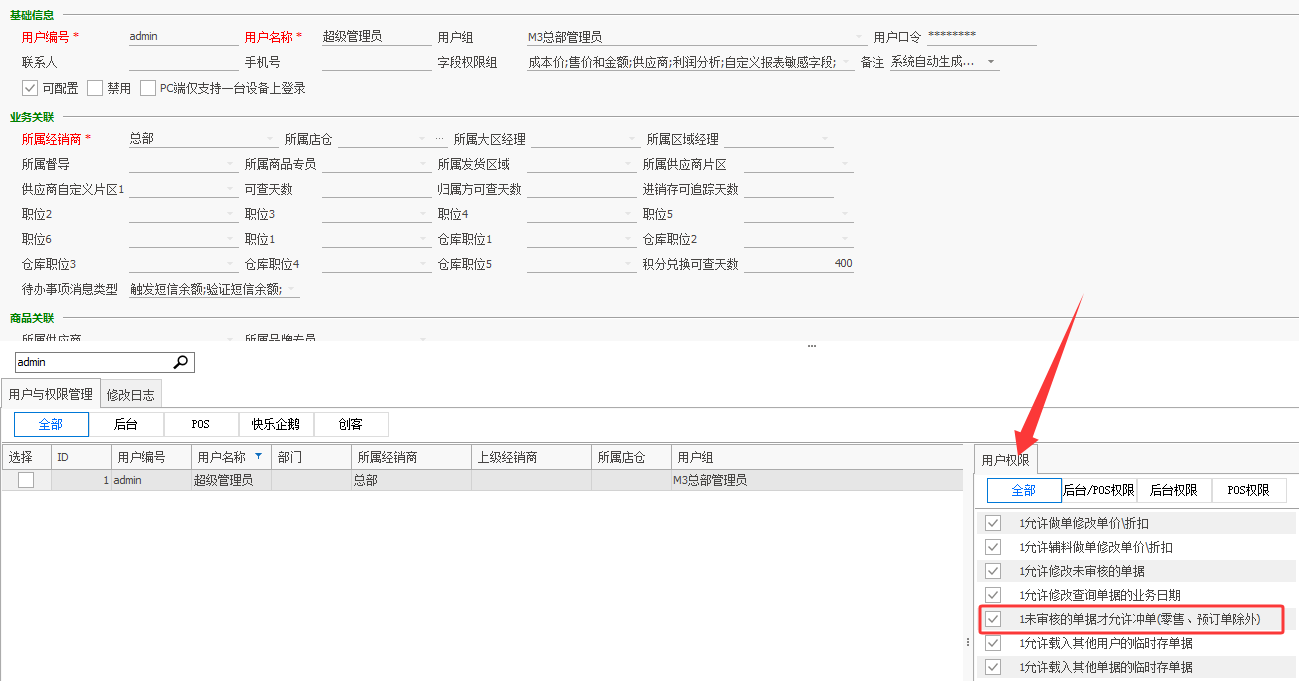Click the 联系人 input field

(x=183, y=62)
